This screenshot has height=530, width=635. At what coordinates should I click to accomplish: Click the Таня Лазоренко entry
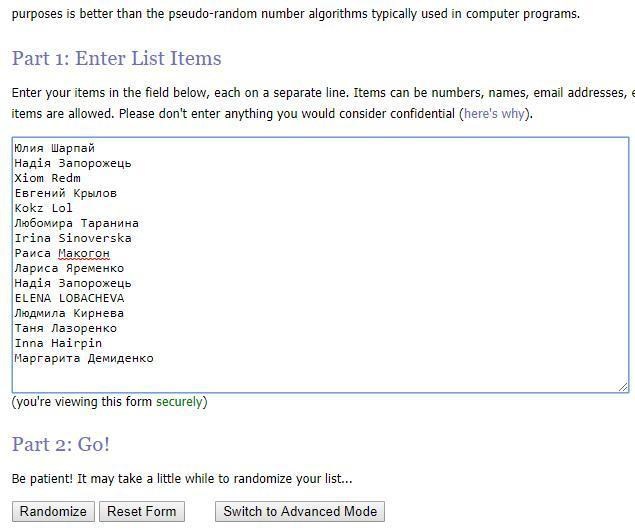click(x=66, y=328)
